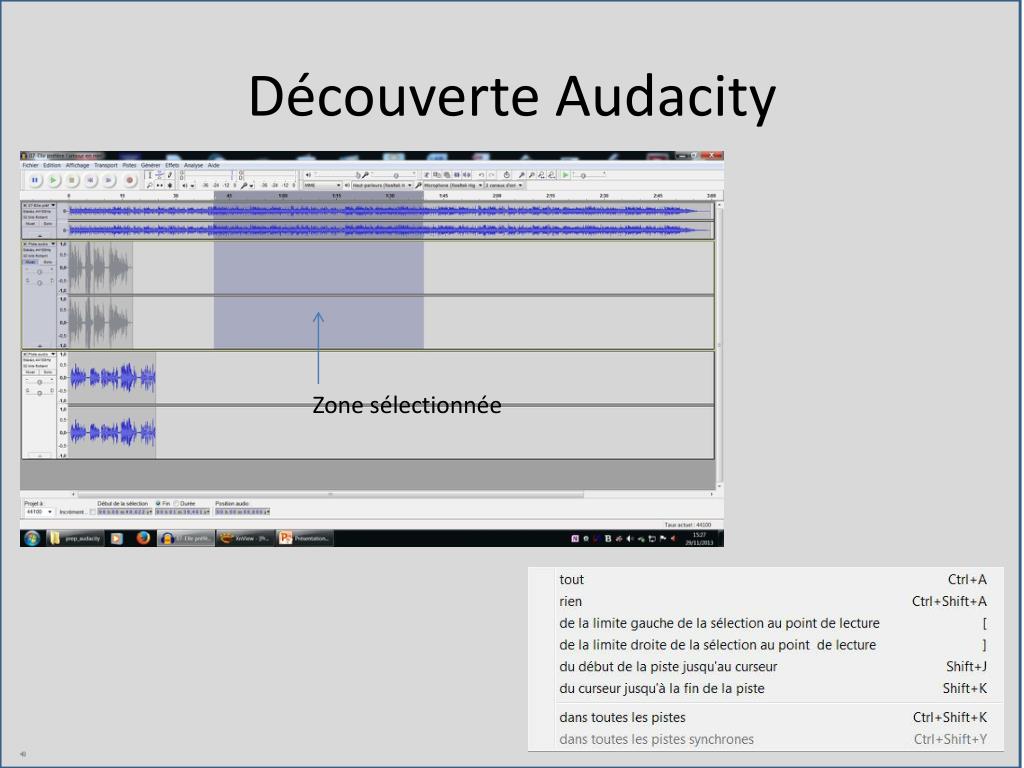
Task: Open the Aide menu
Action: point(214,165)
